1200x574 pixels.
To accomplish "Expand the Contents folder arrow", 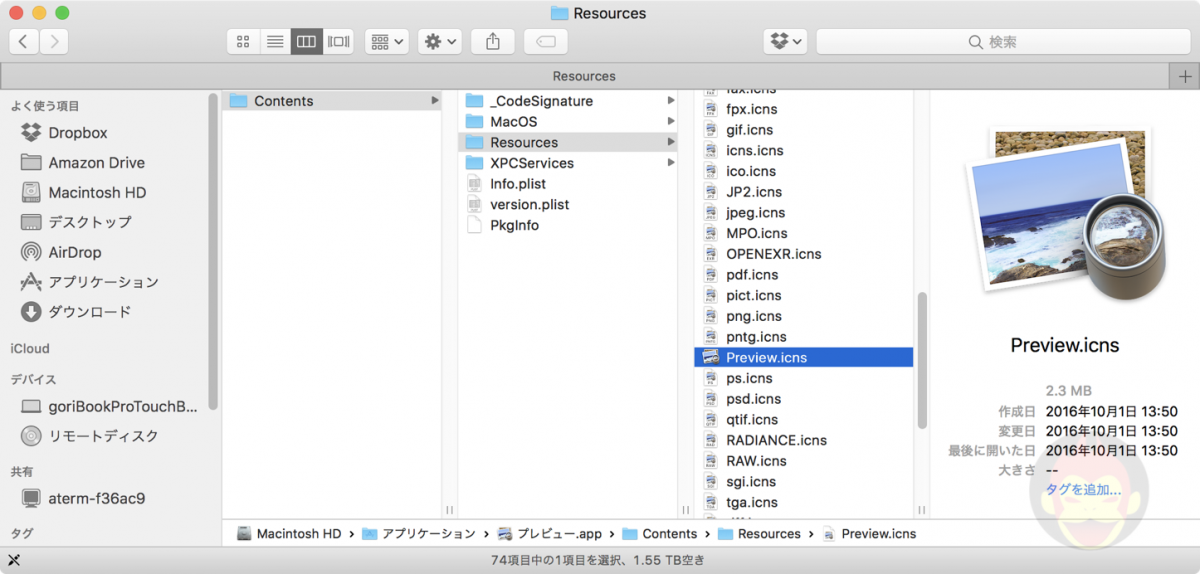I will 435,101.
